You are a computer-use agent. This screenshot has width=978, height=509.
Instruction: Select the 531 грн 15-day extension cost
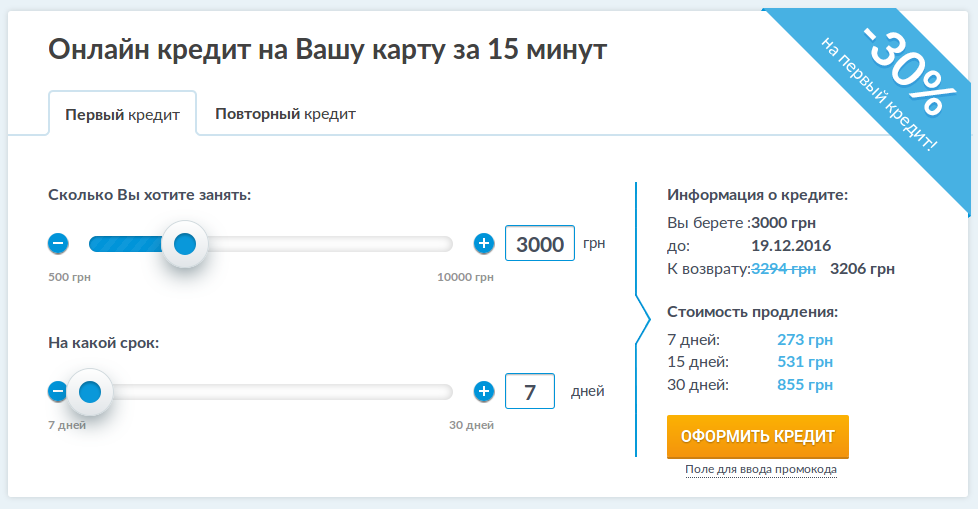805,362
